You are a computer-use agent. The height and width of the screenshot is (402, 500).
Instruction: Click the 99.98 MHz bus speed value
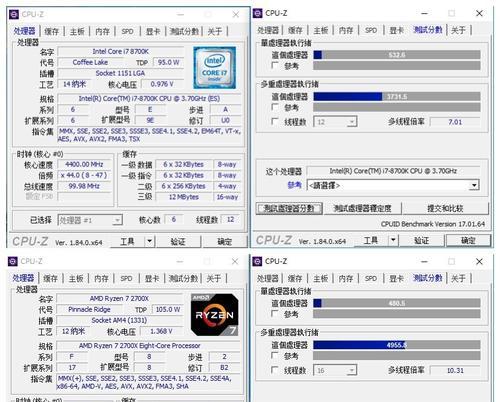[x=84, y=186]
